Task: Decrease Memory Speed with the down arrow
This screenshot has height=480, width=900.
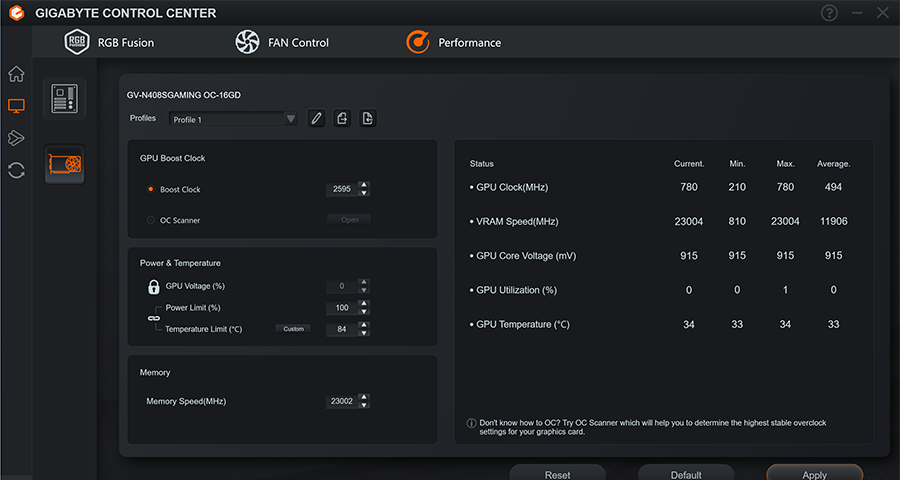Action: pyautogui.click(x=364, y=405)
